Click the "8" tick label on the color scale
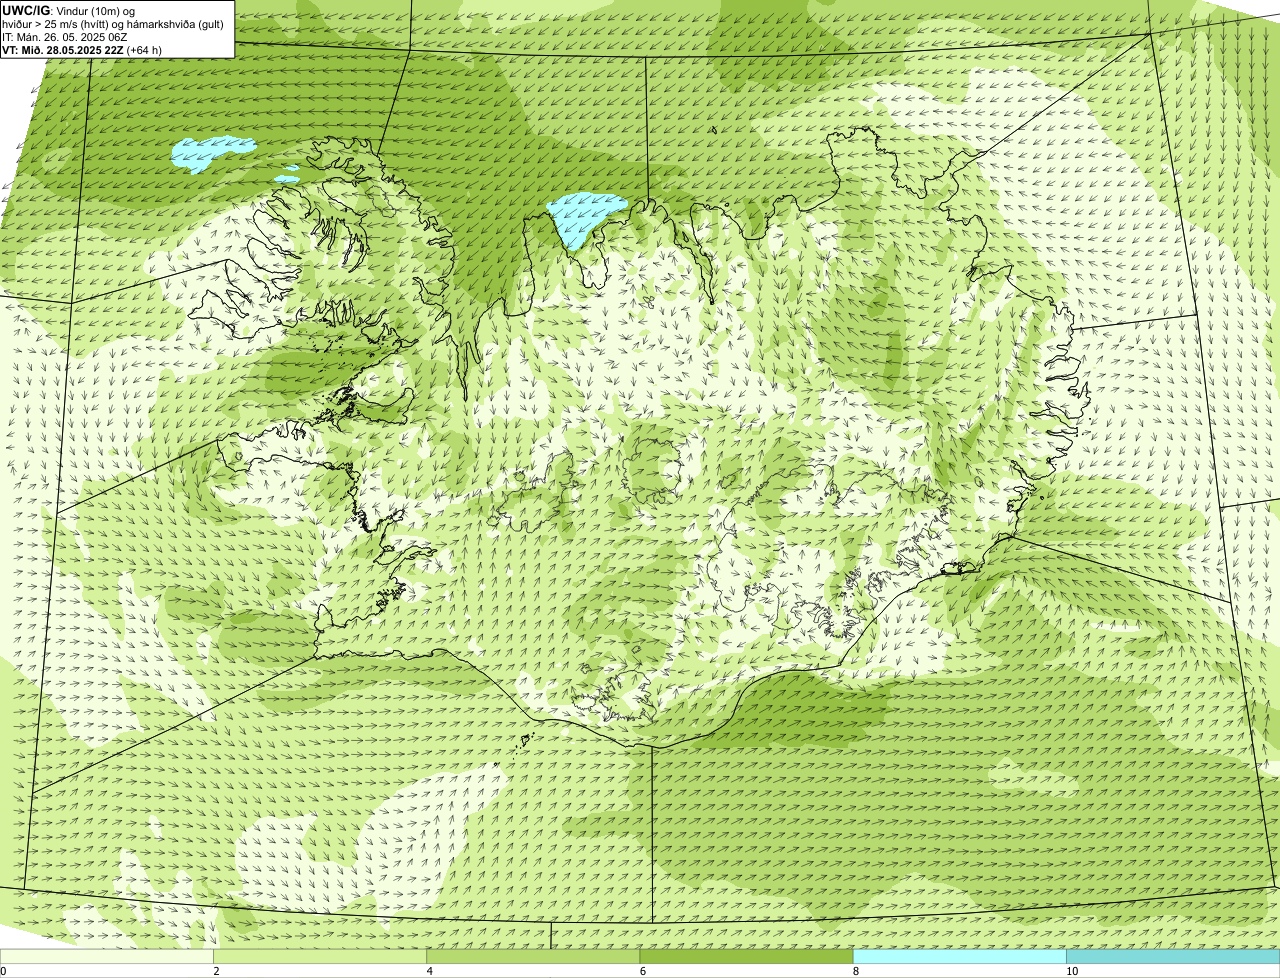This screenshot has height=978, width=1280. pyautogui.click(x=856, y=971)
